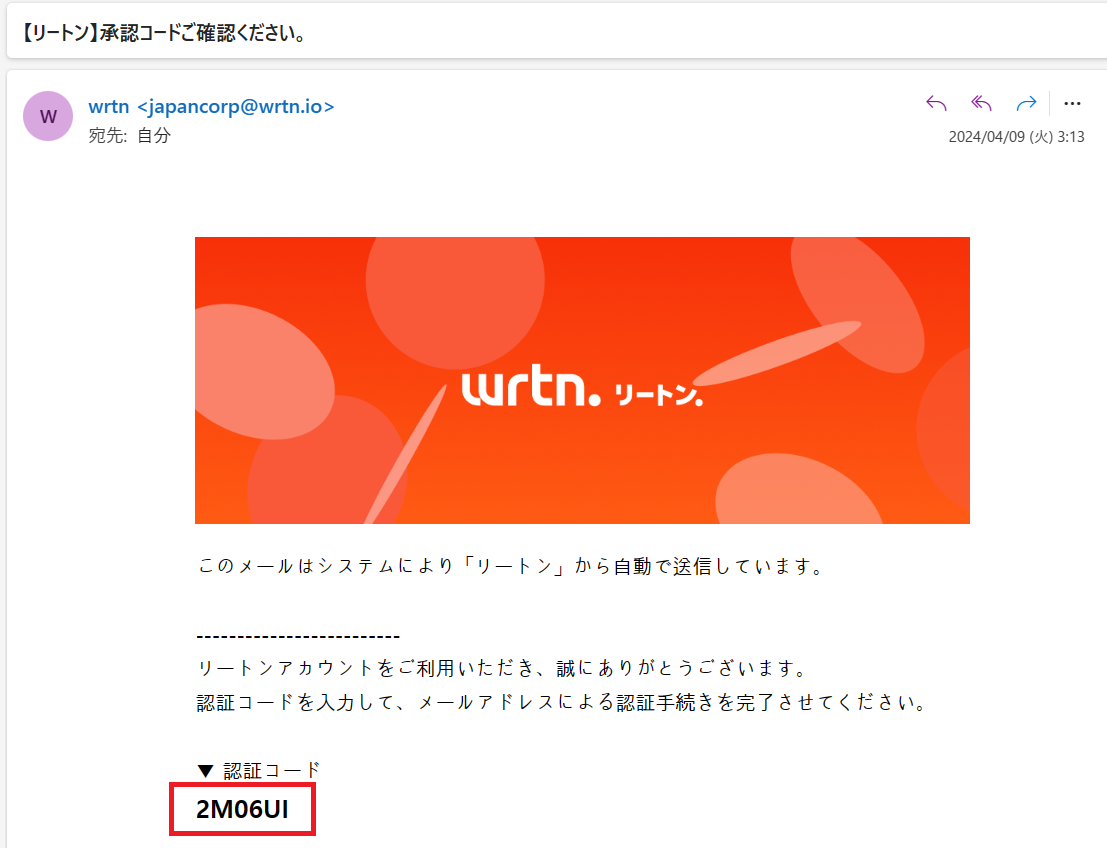Select the verification code 2M06UI
This screenshot has height=848, width=1107.
click(242, 809)
